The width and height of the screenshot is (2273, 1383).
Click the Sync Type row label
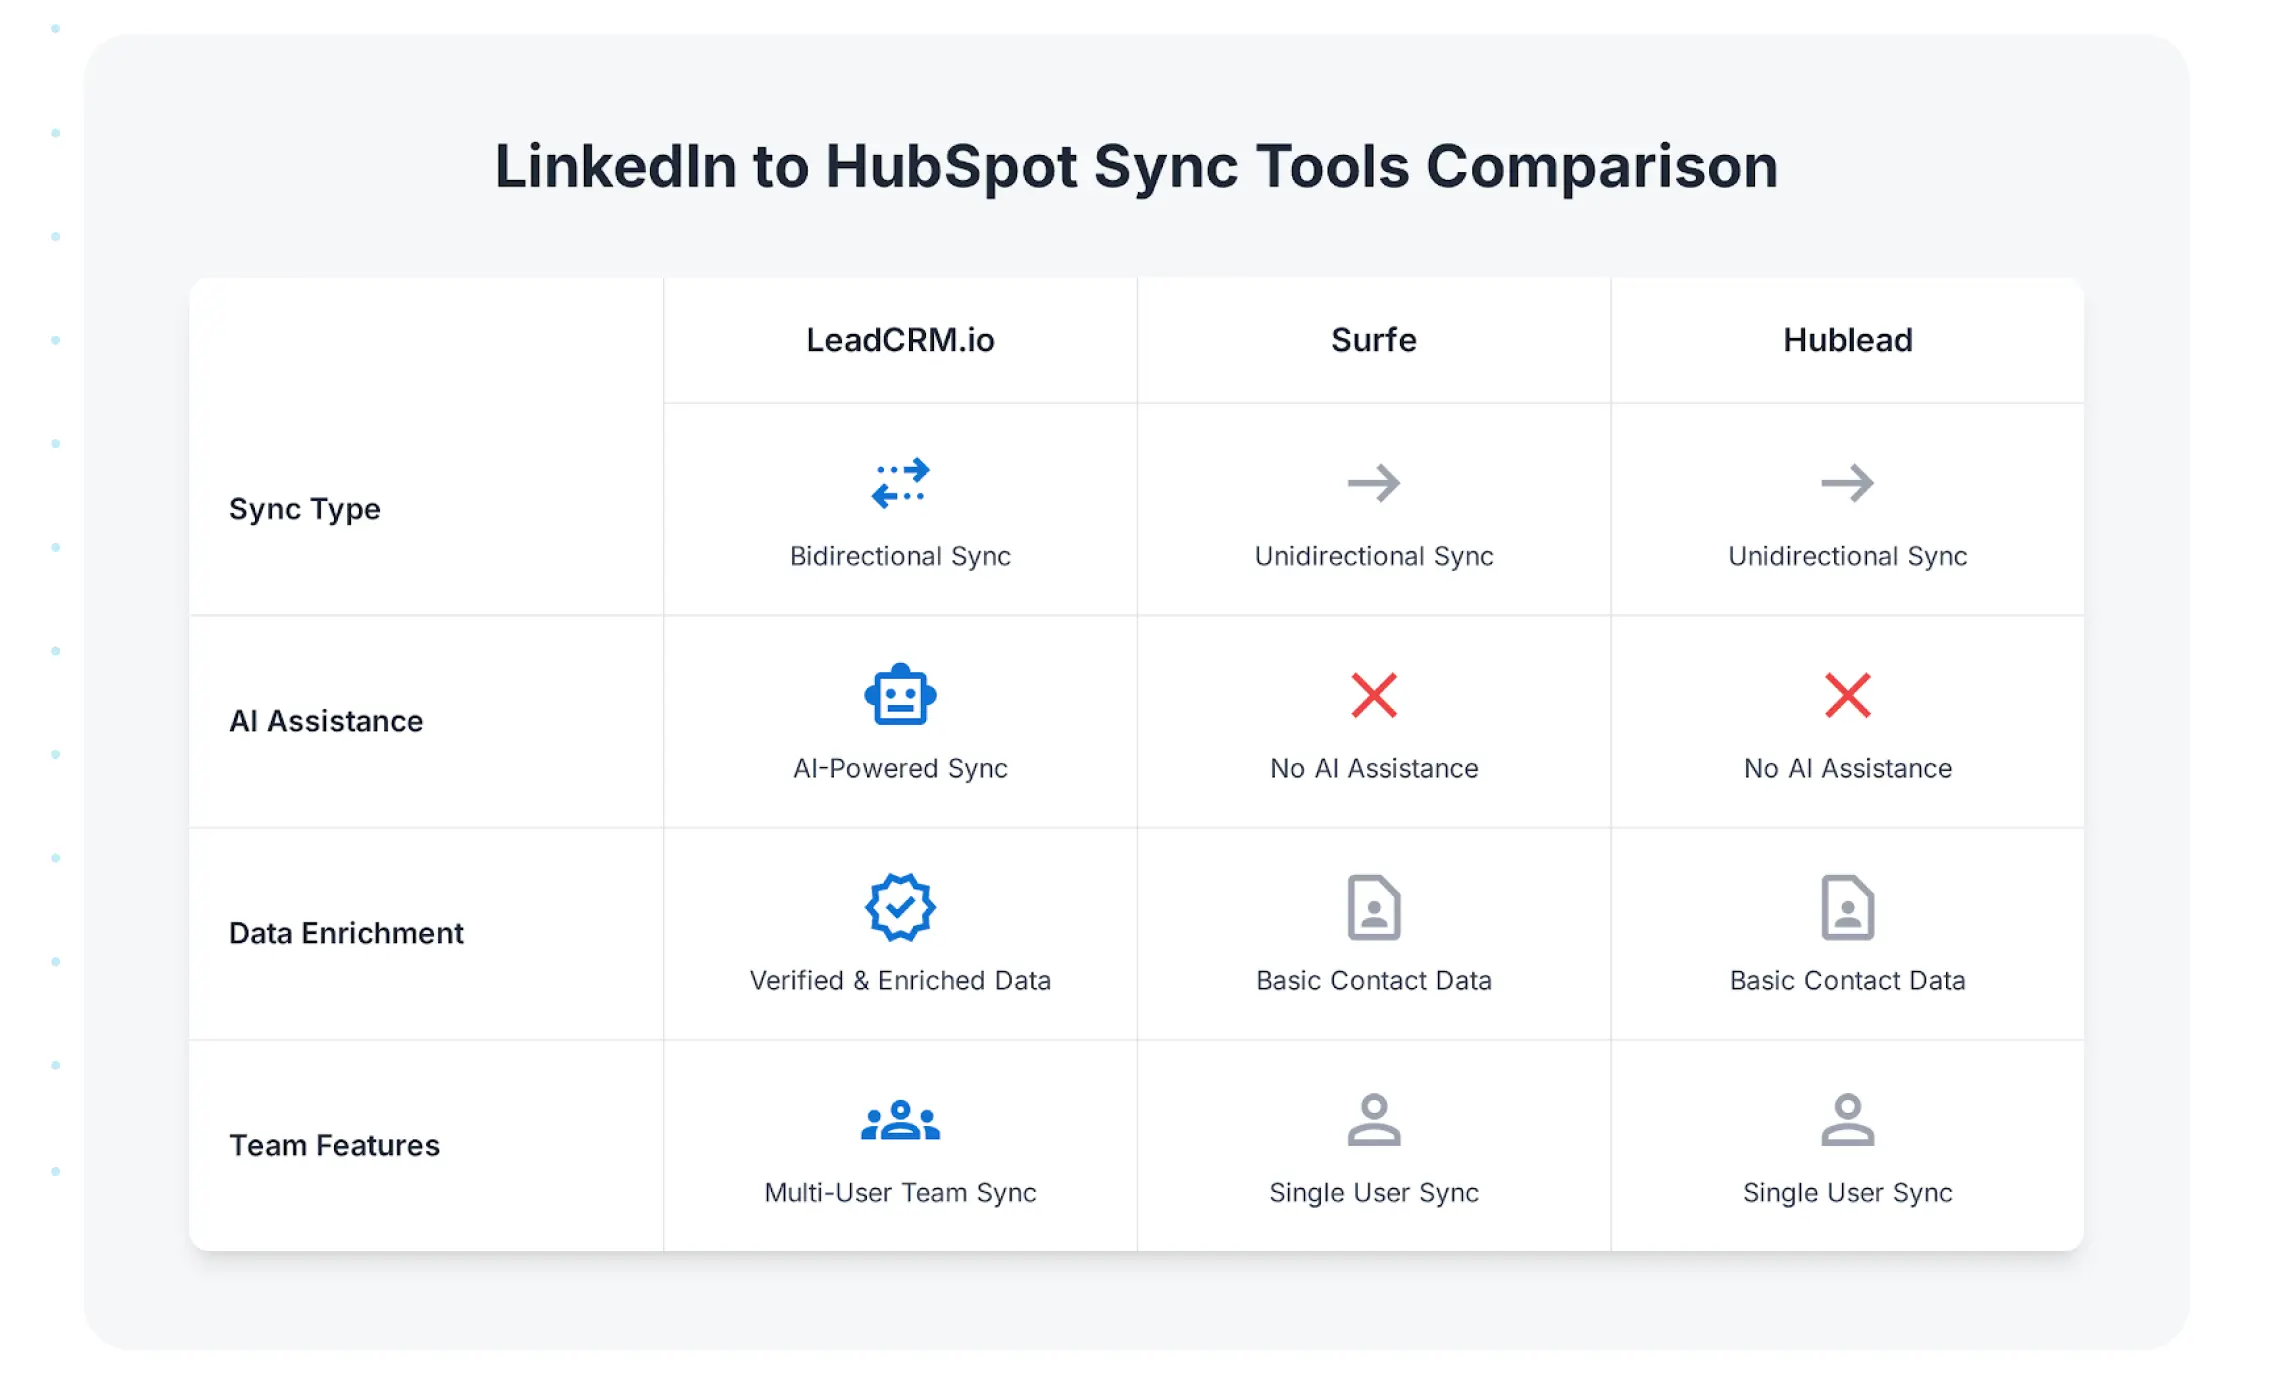(305, 508)
